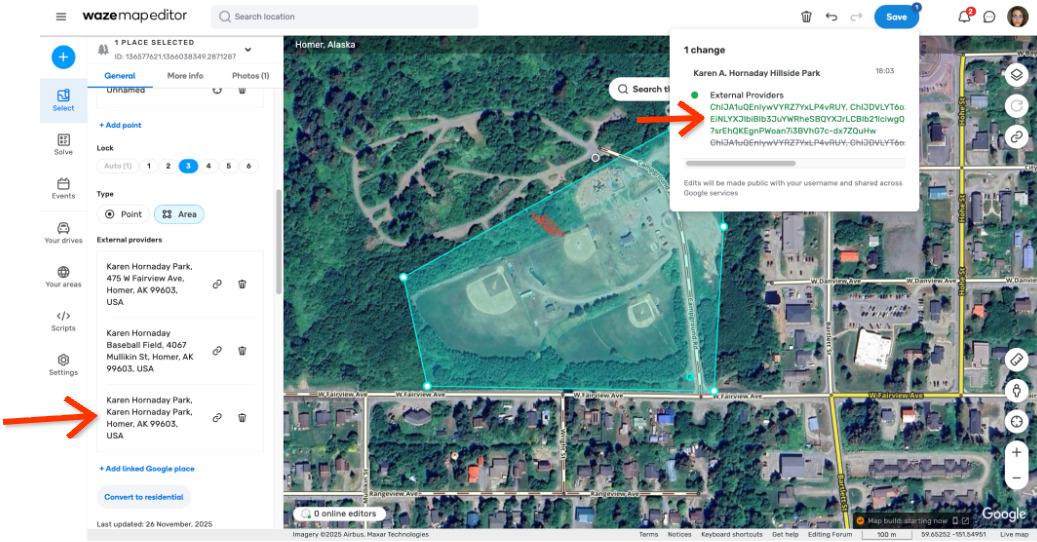The width and height of the screenshot is (1037, 542).
Task: Open the hamburger main menu
Action: coord(62,17)
